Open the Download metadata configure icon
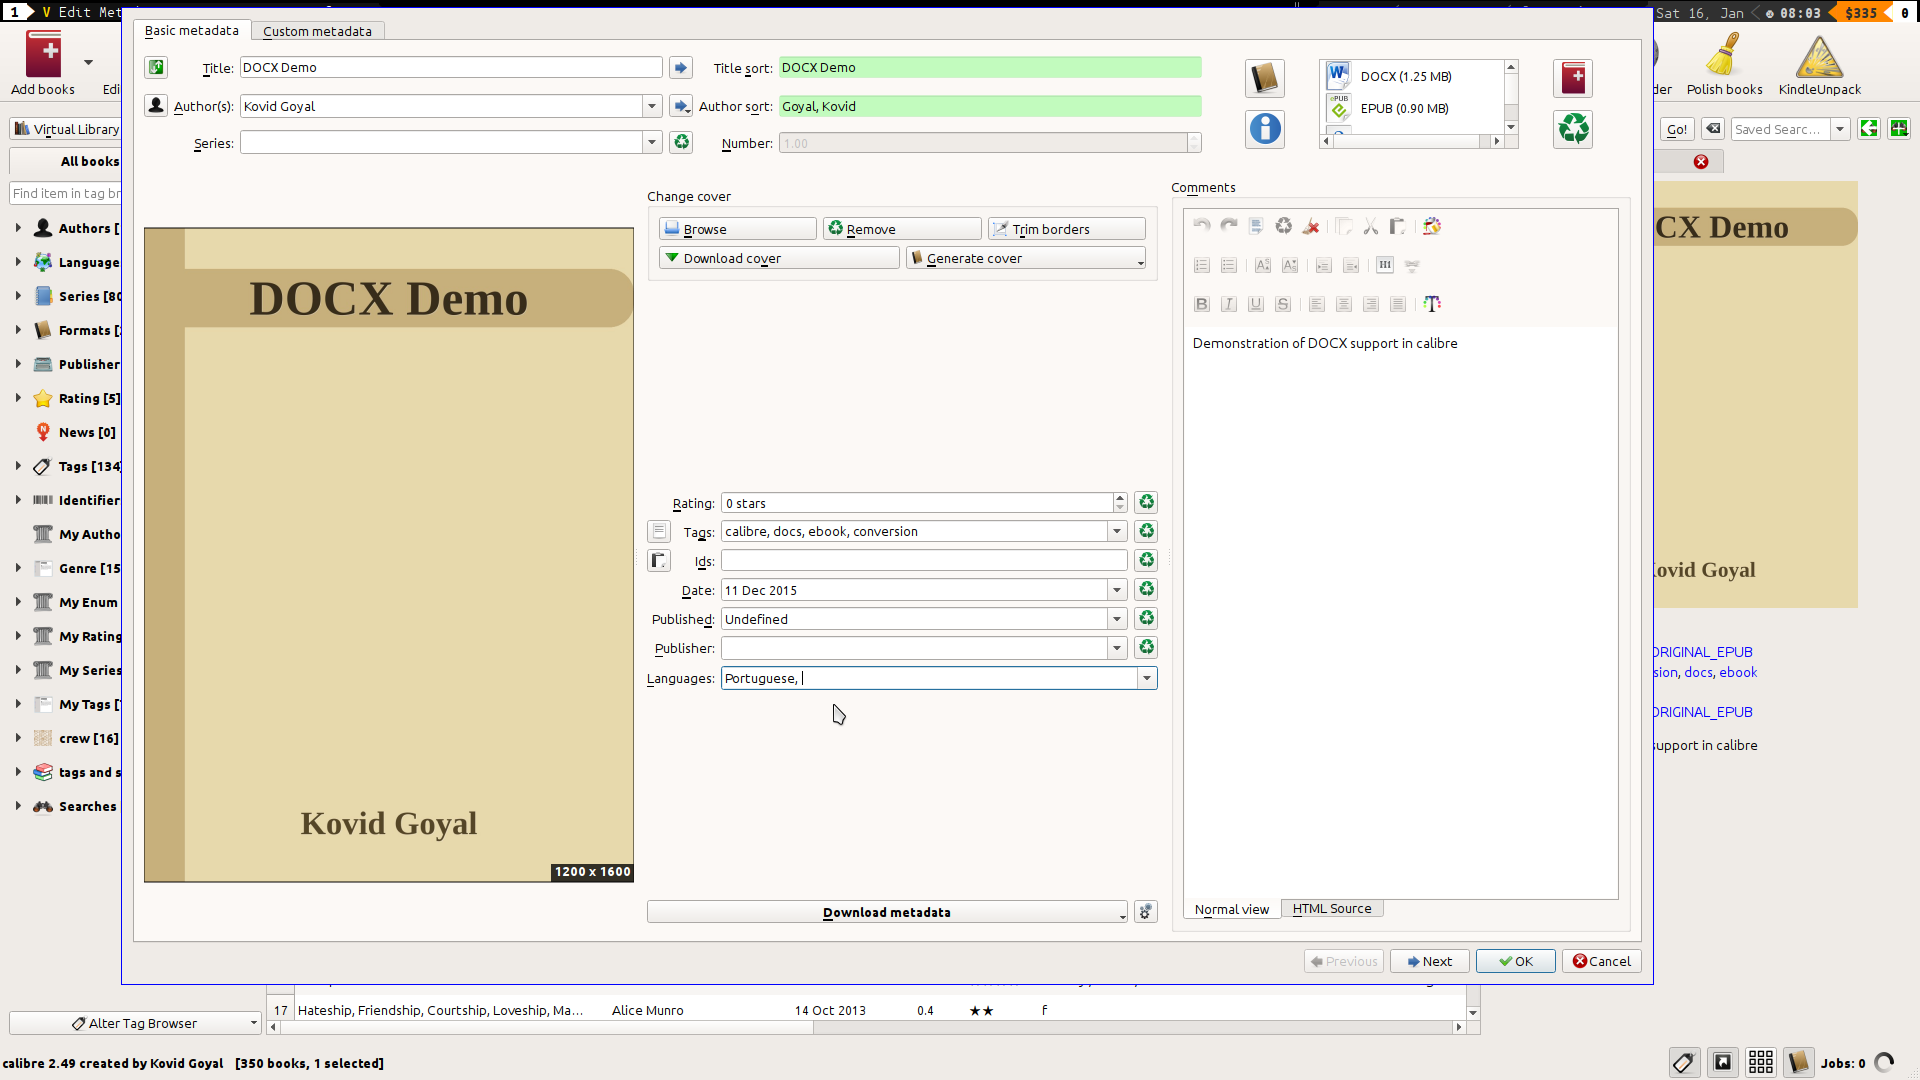Viewport: 1920px width, 1080px height. [x=1146, y=911]
